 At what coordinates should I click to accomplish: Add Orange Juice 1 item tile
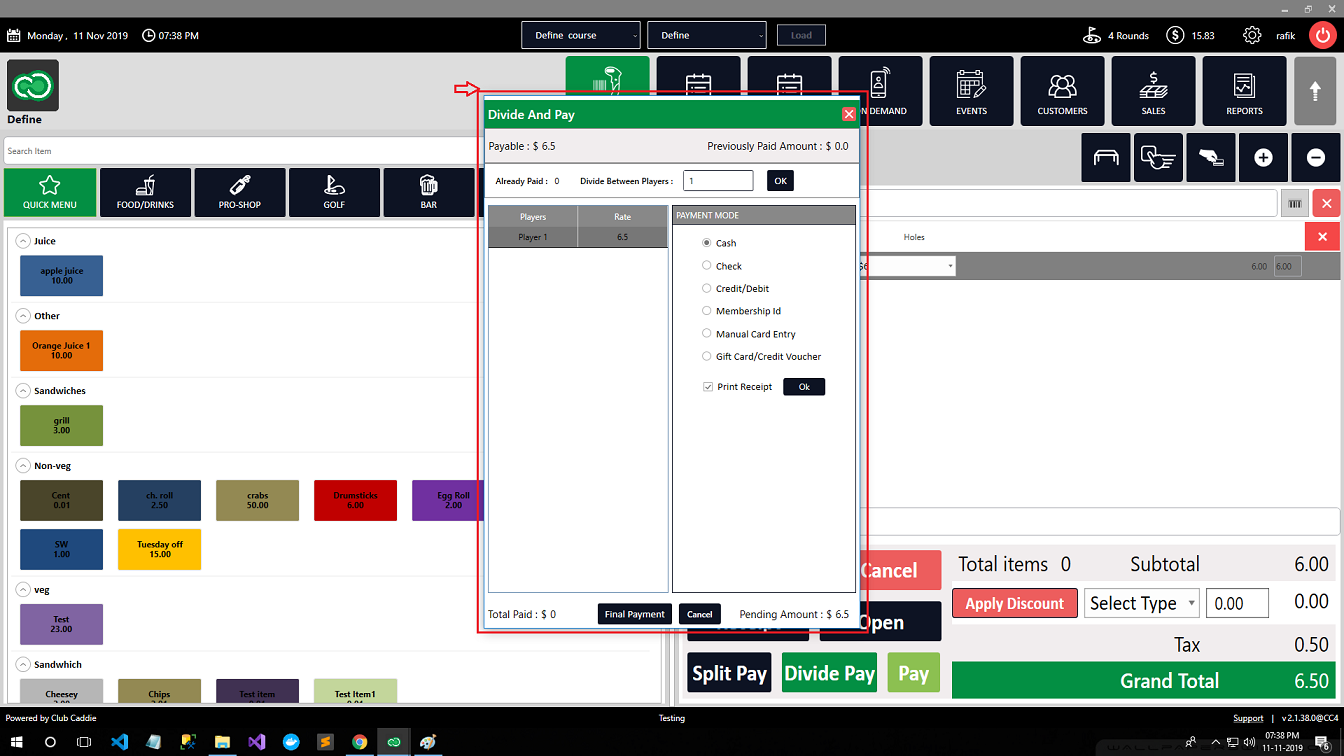pos(61,351)
